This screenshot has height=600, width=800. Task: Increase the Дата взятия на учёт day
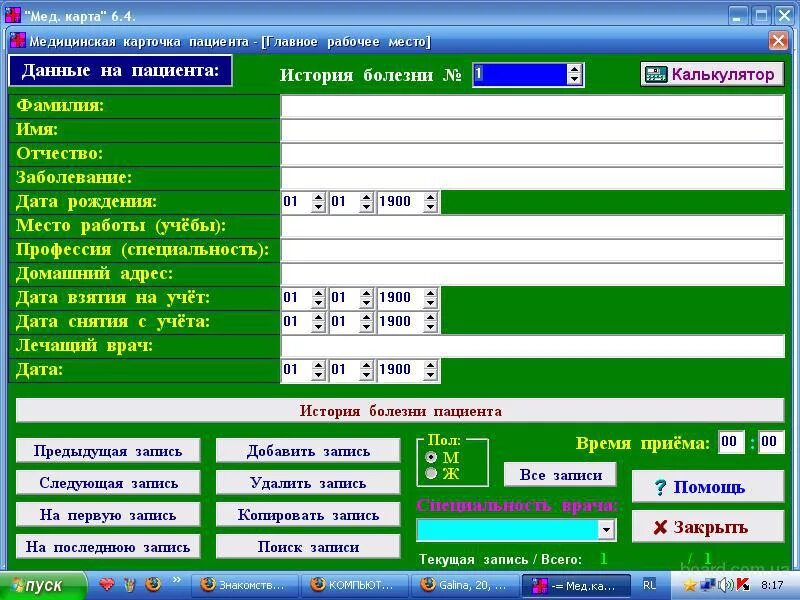coord(318,293)
